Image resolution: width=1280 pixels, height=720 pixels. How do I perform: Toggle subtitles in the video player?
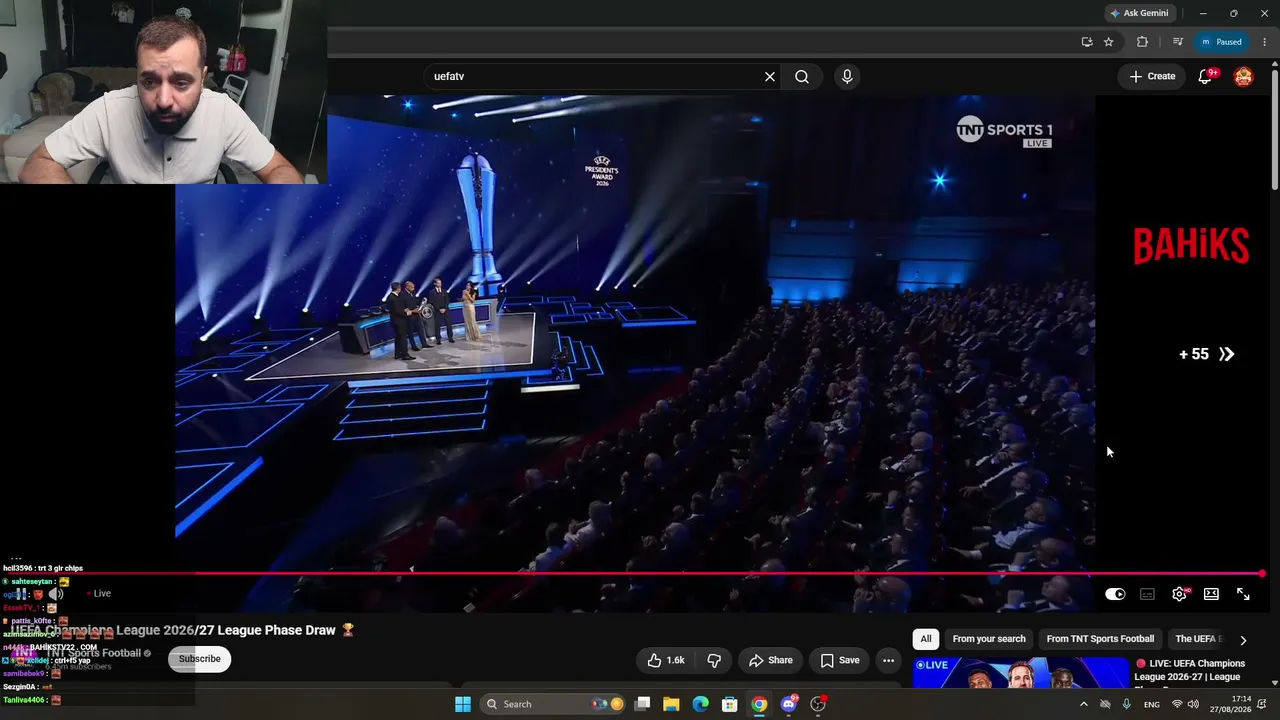[x=1147, y=594]
